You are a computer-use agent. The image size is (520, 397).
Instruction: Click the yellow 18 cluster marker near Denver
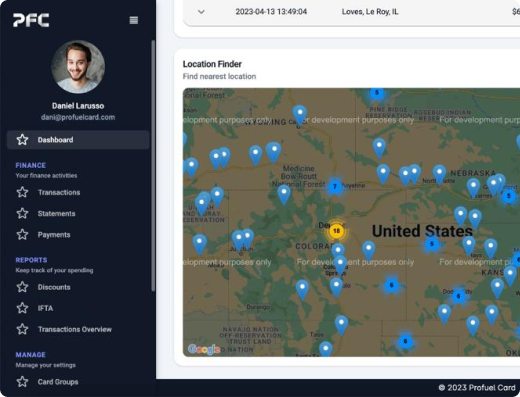337,231
